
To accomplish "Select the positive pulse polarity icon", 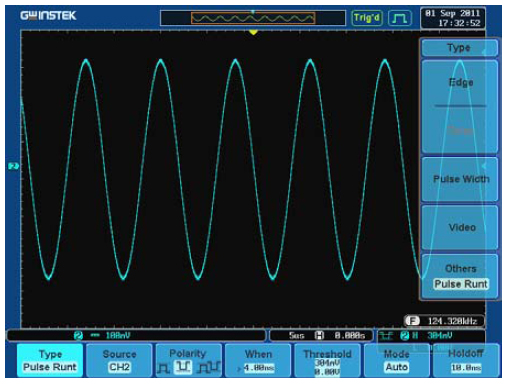I will [163, 368].
